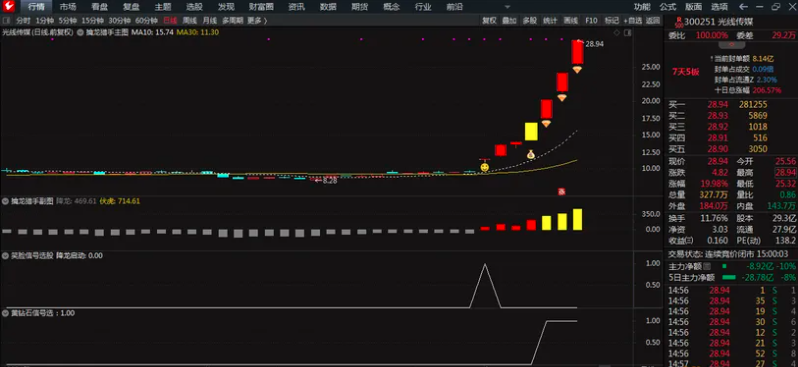Expand the top menu overflow arrow
Screen dimensions: 798x367
point(507,8)
